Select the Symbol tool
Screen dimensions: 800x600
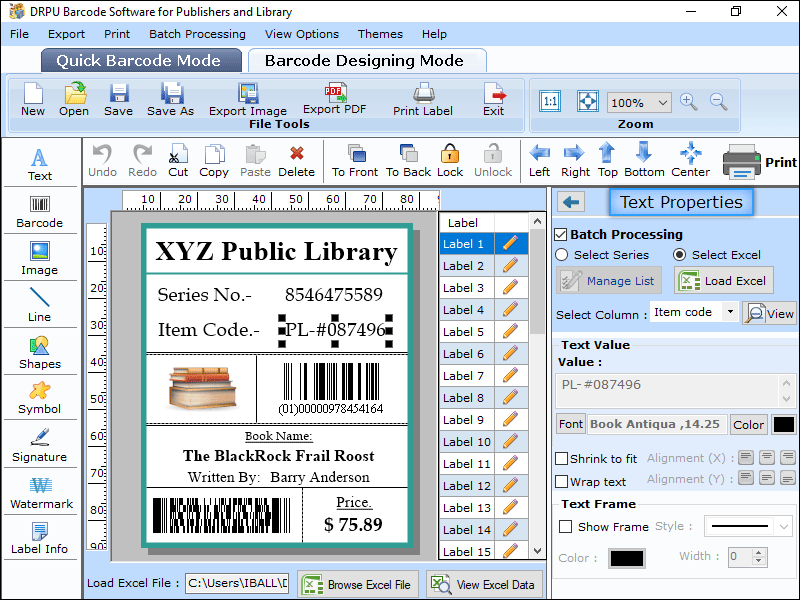[40, 398]
